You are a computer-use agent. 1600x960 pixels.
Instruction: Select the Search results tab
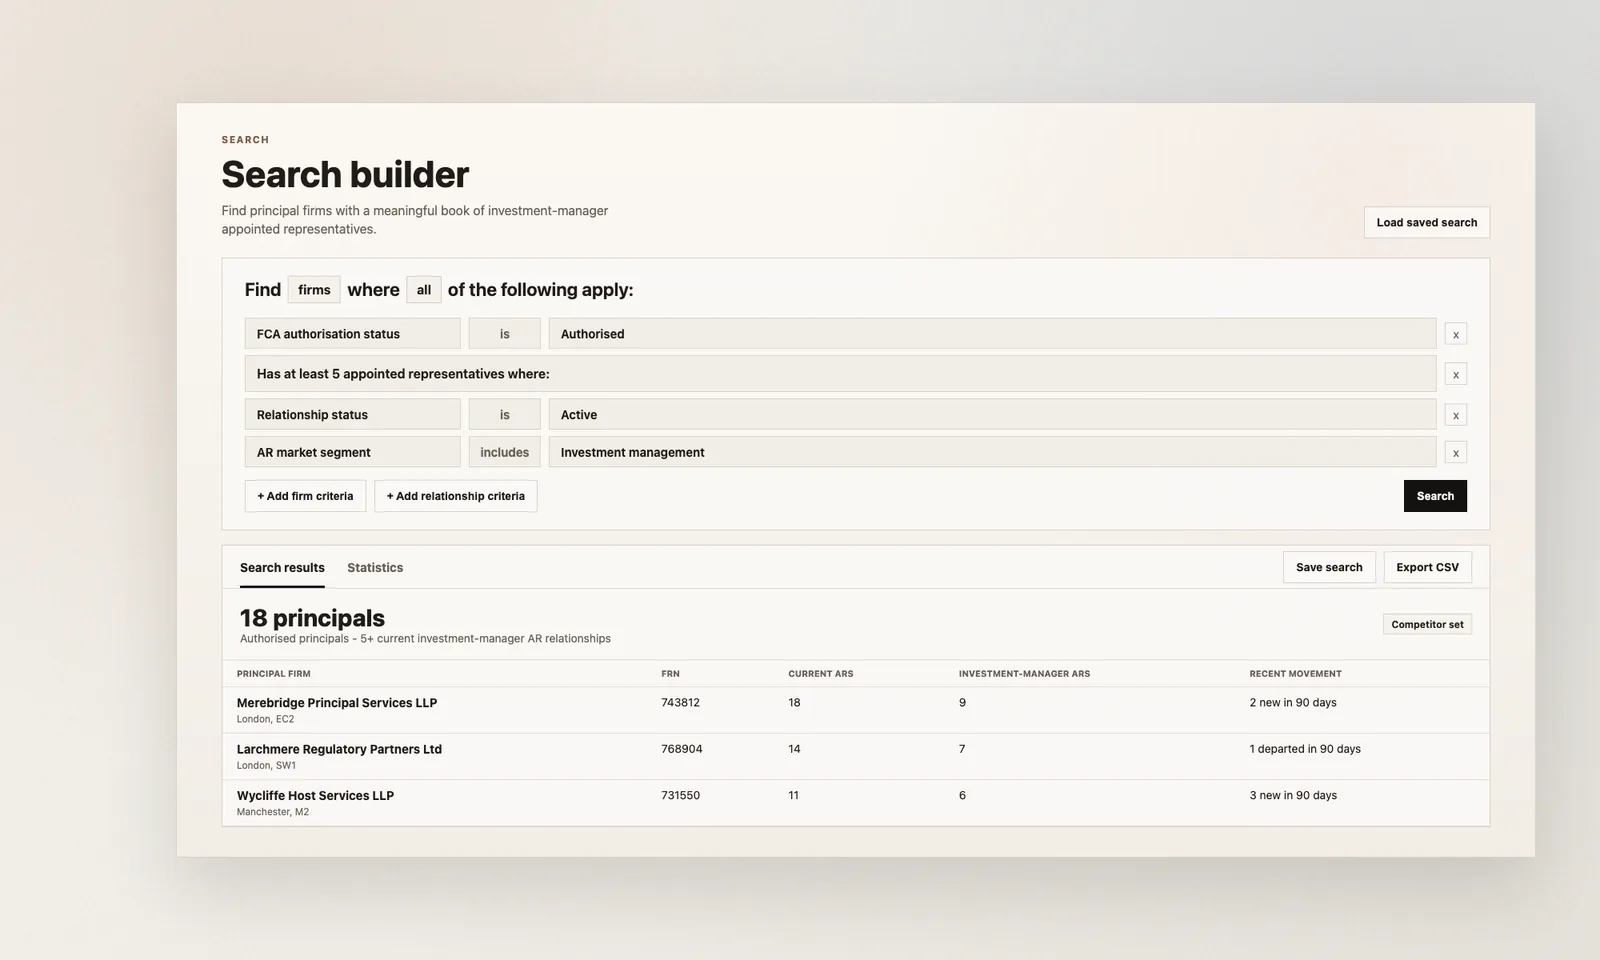[282, 567]
